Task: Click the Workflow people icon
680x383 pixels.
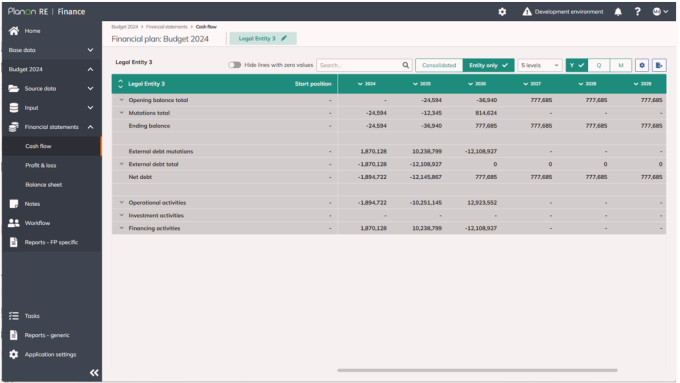Action: pyautogui.click(x=14, y=223)
